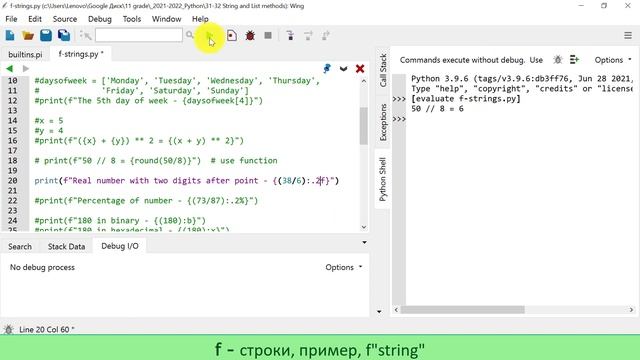The height and width of the screenshot is (360, 640).
Task: Click the gray Stop debug square
Action: click(x=268, y=36)
